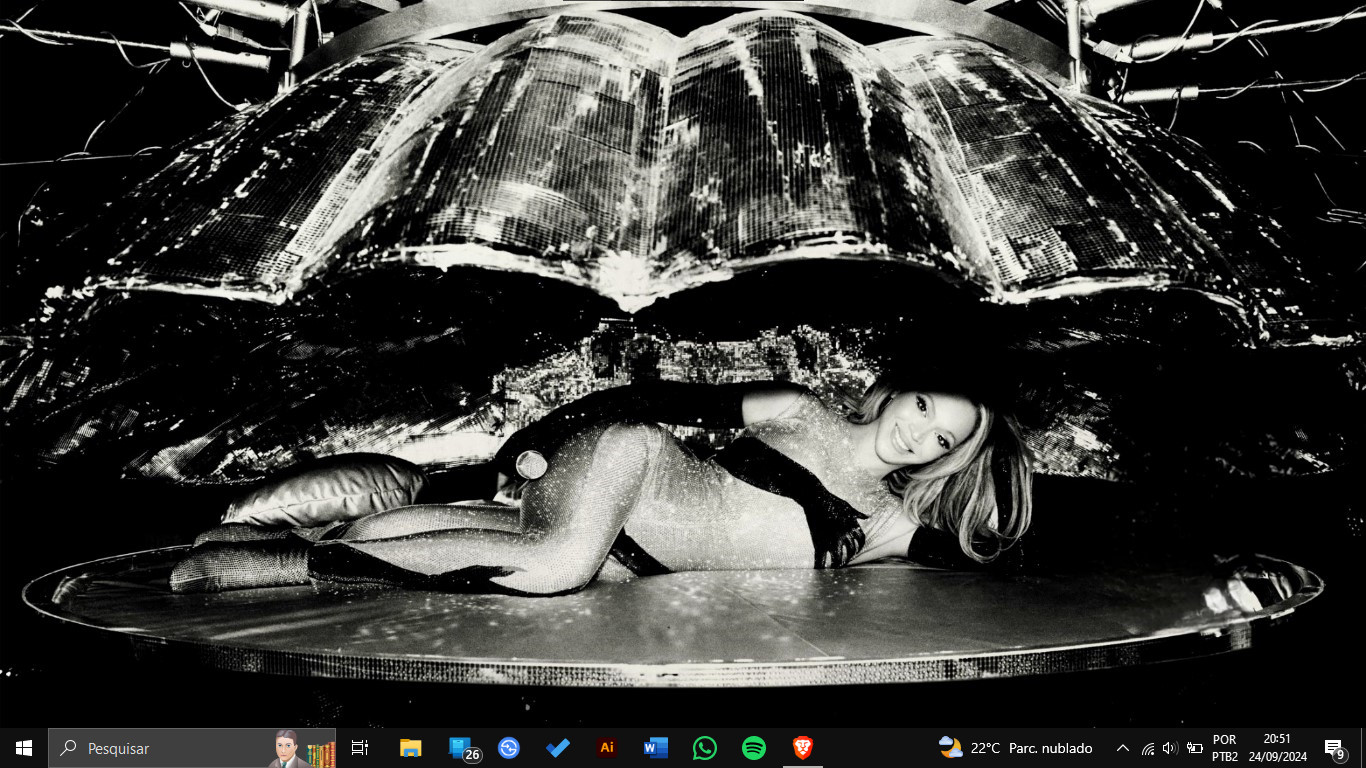Open File Explorer from the taskbar
The width and height of the screenshot is (1366, 768).
tap(410, 748)
